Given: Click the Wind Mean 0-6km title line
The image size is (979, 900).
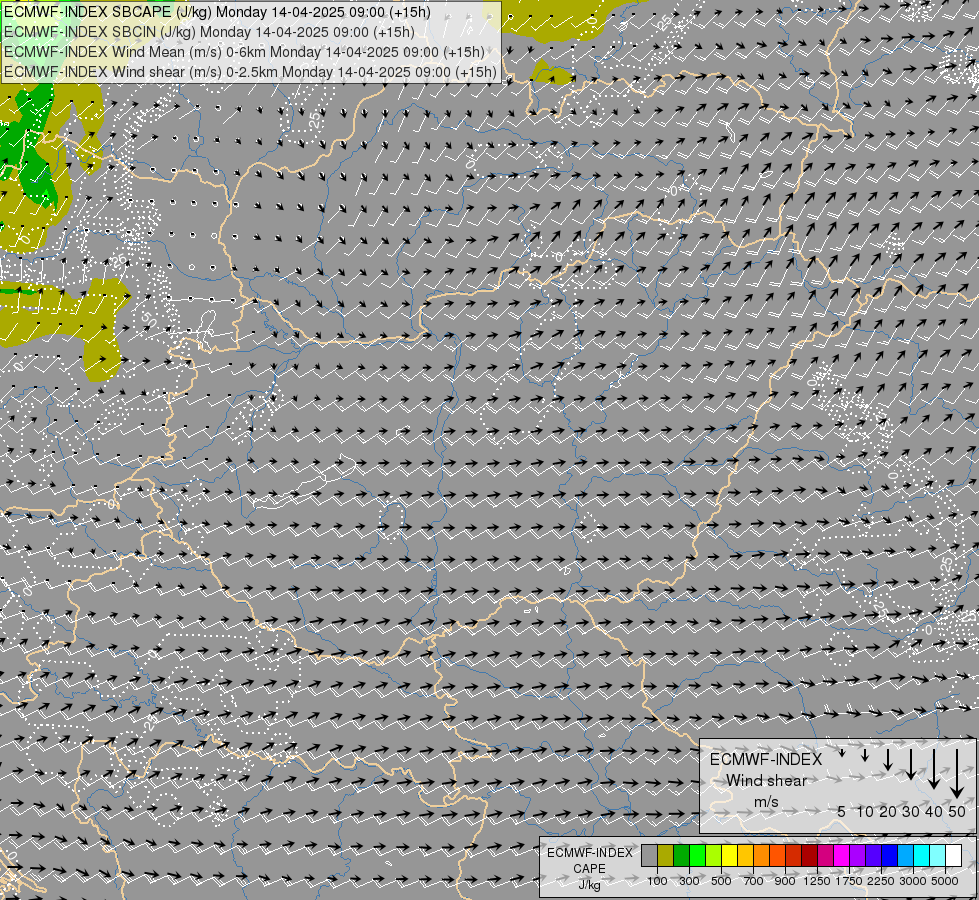Looking at the screenshot, I should [244, 52].
